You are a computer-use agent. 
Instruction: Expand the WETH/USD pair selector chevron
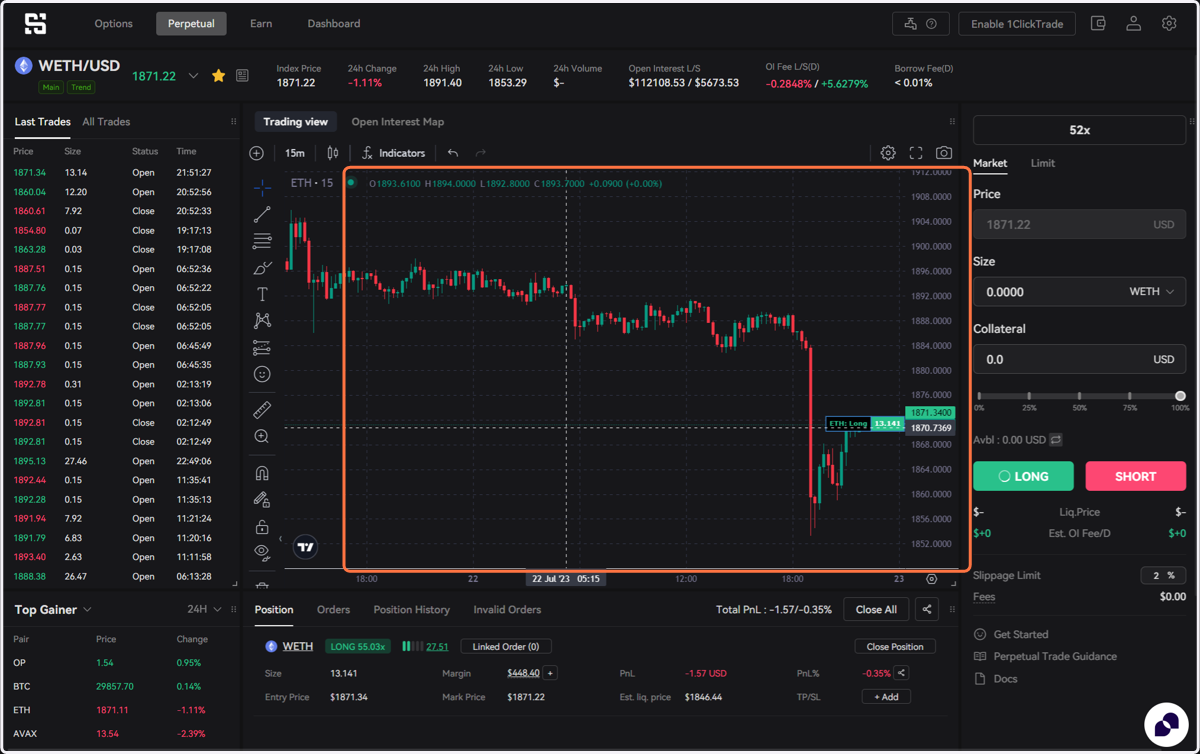point(193,76)
